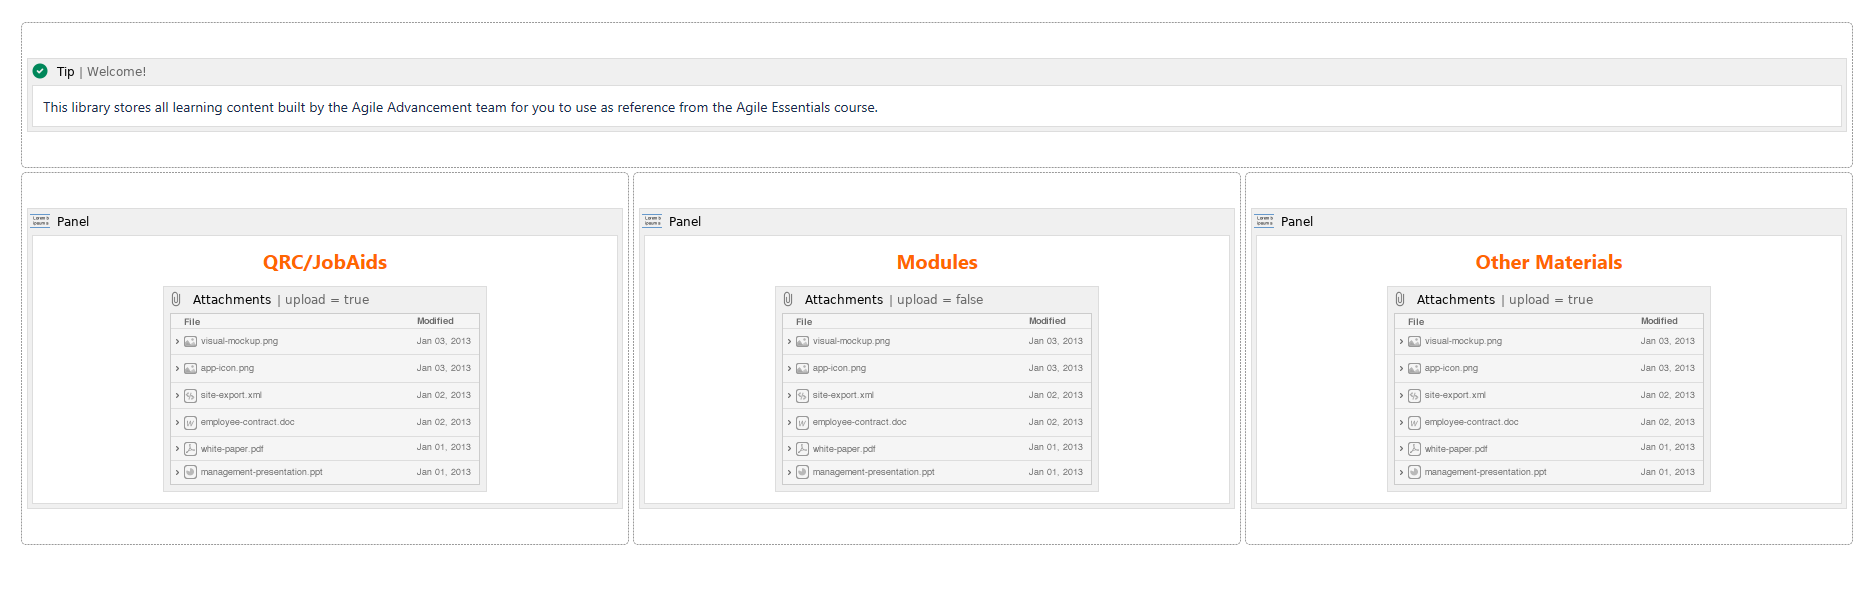Click the Word icon for employee-contract.doc in QRC/JobAids
Image resolution: width=1869 pixels, height=601 pixels.
click(x=190, y=423)
